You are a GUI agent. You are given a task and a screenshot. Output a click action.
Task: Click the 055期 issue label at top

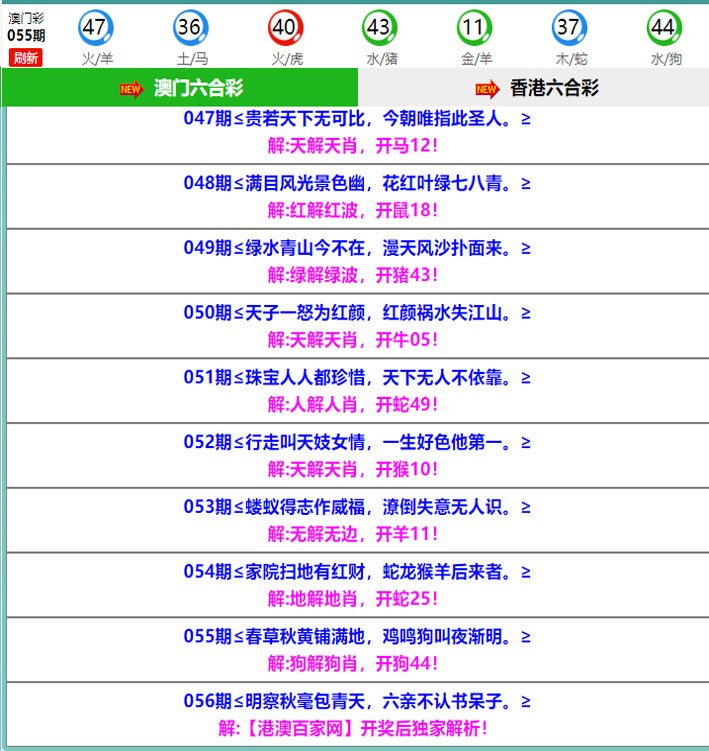(26, 35)
